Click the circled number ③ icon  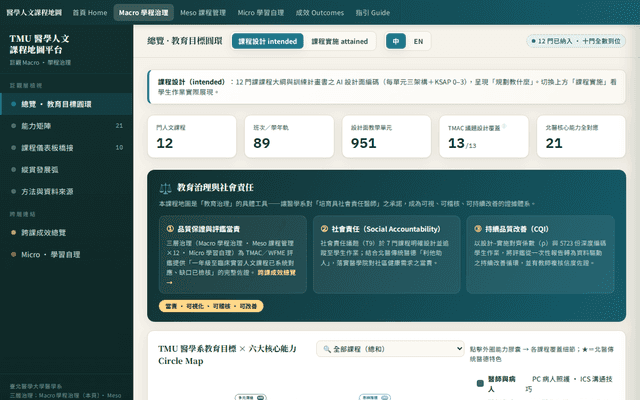tap(478, 229)
